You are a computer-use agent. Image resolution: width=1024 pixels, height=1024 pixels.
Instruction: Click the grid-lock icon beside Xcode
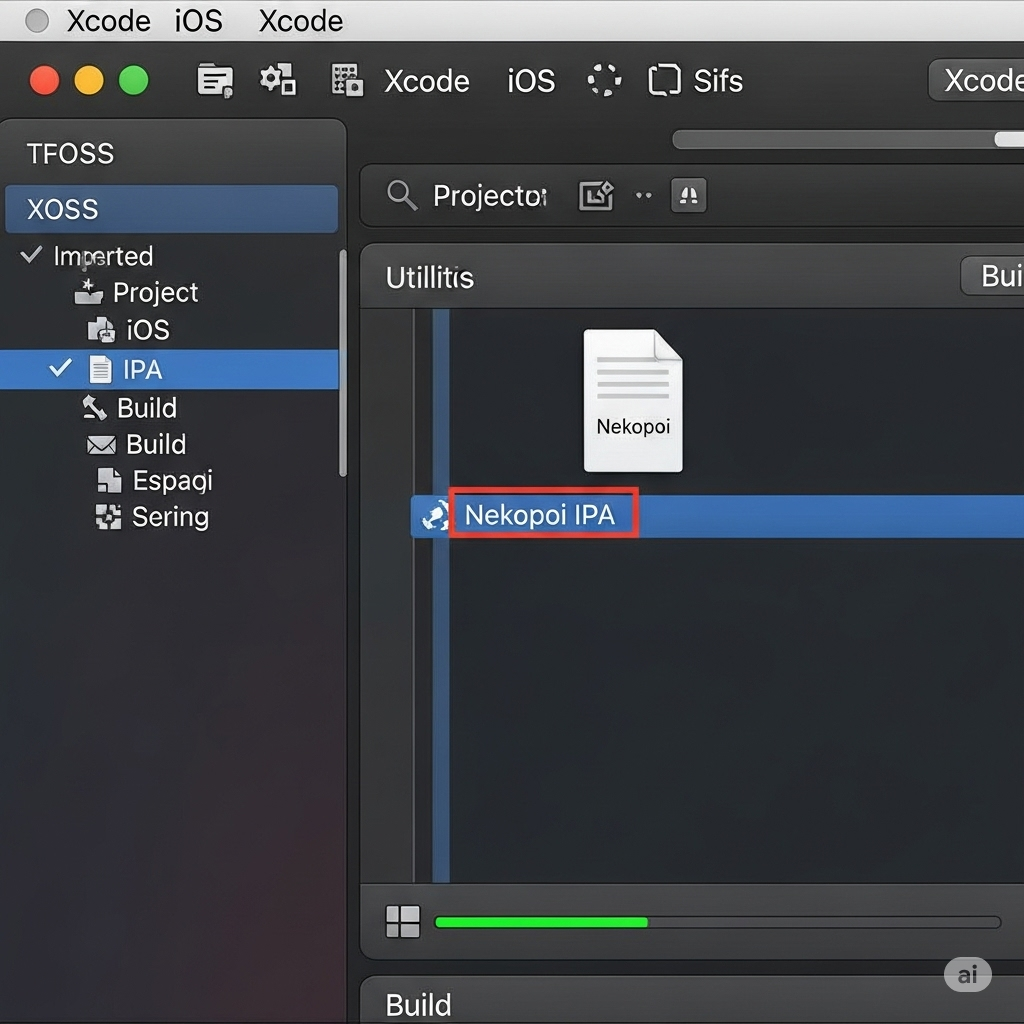[x=347, y=80]
